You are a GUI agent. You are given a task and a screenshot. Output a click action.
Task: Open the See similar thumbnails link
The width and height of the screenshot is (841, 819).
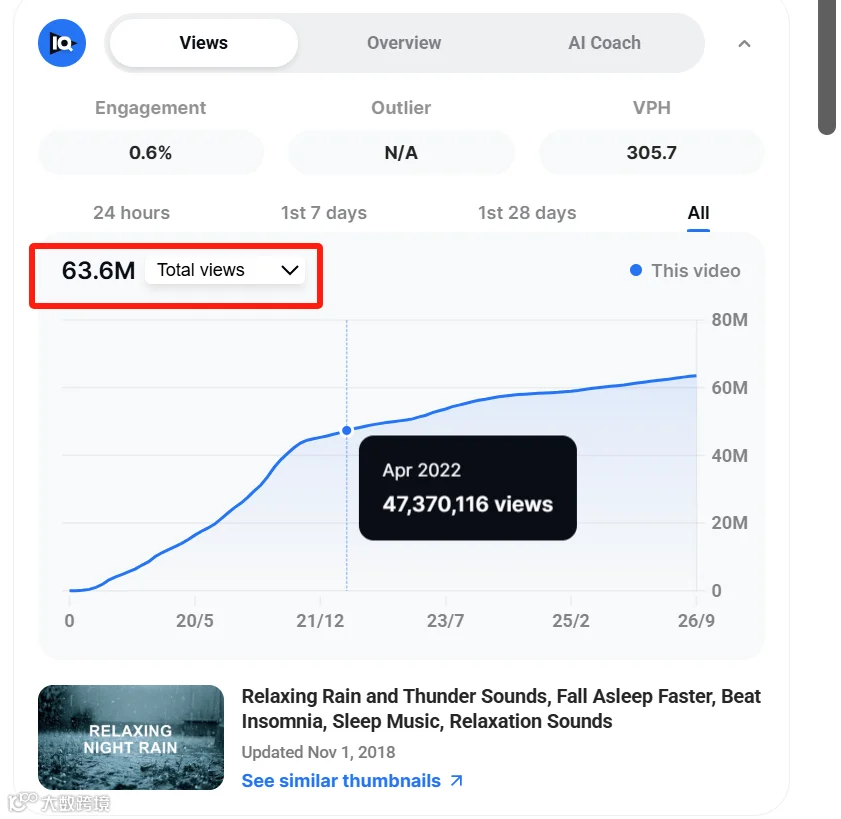(341, 781)
